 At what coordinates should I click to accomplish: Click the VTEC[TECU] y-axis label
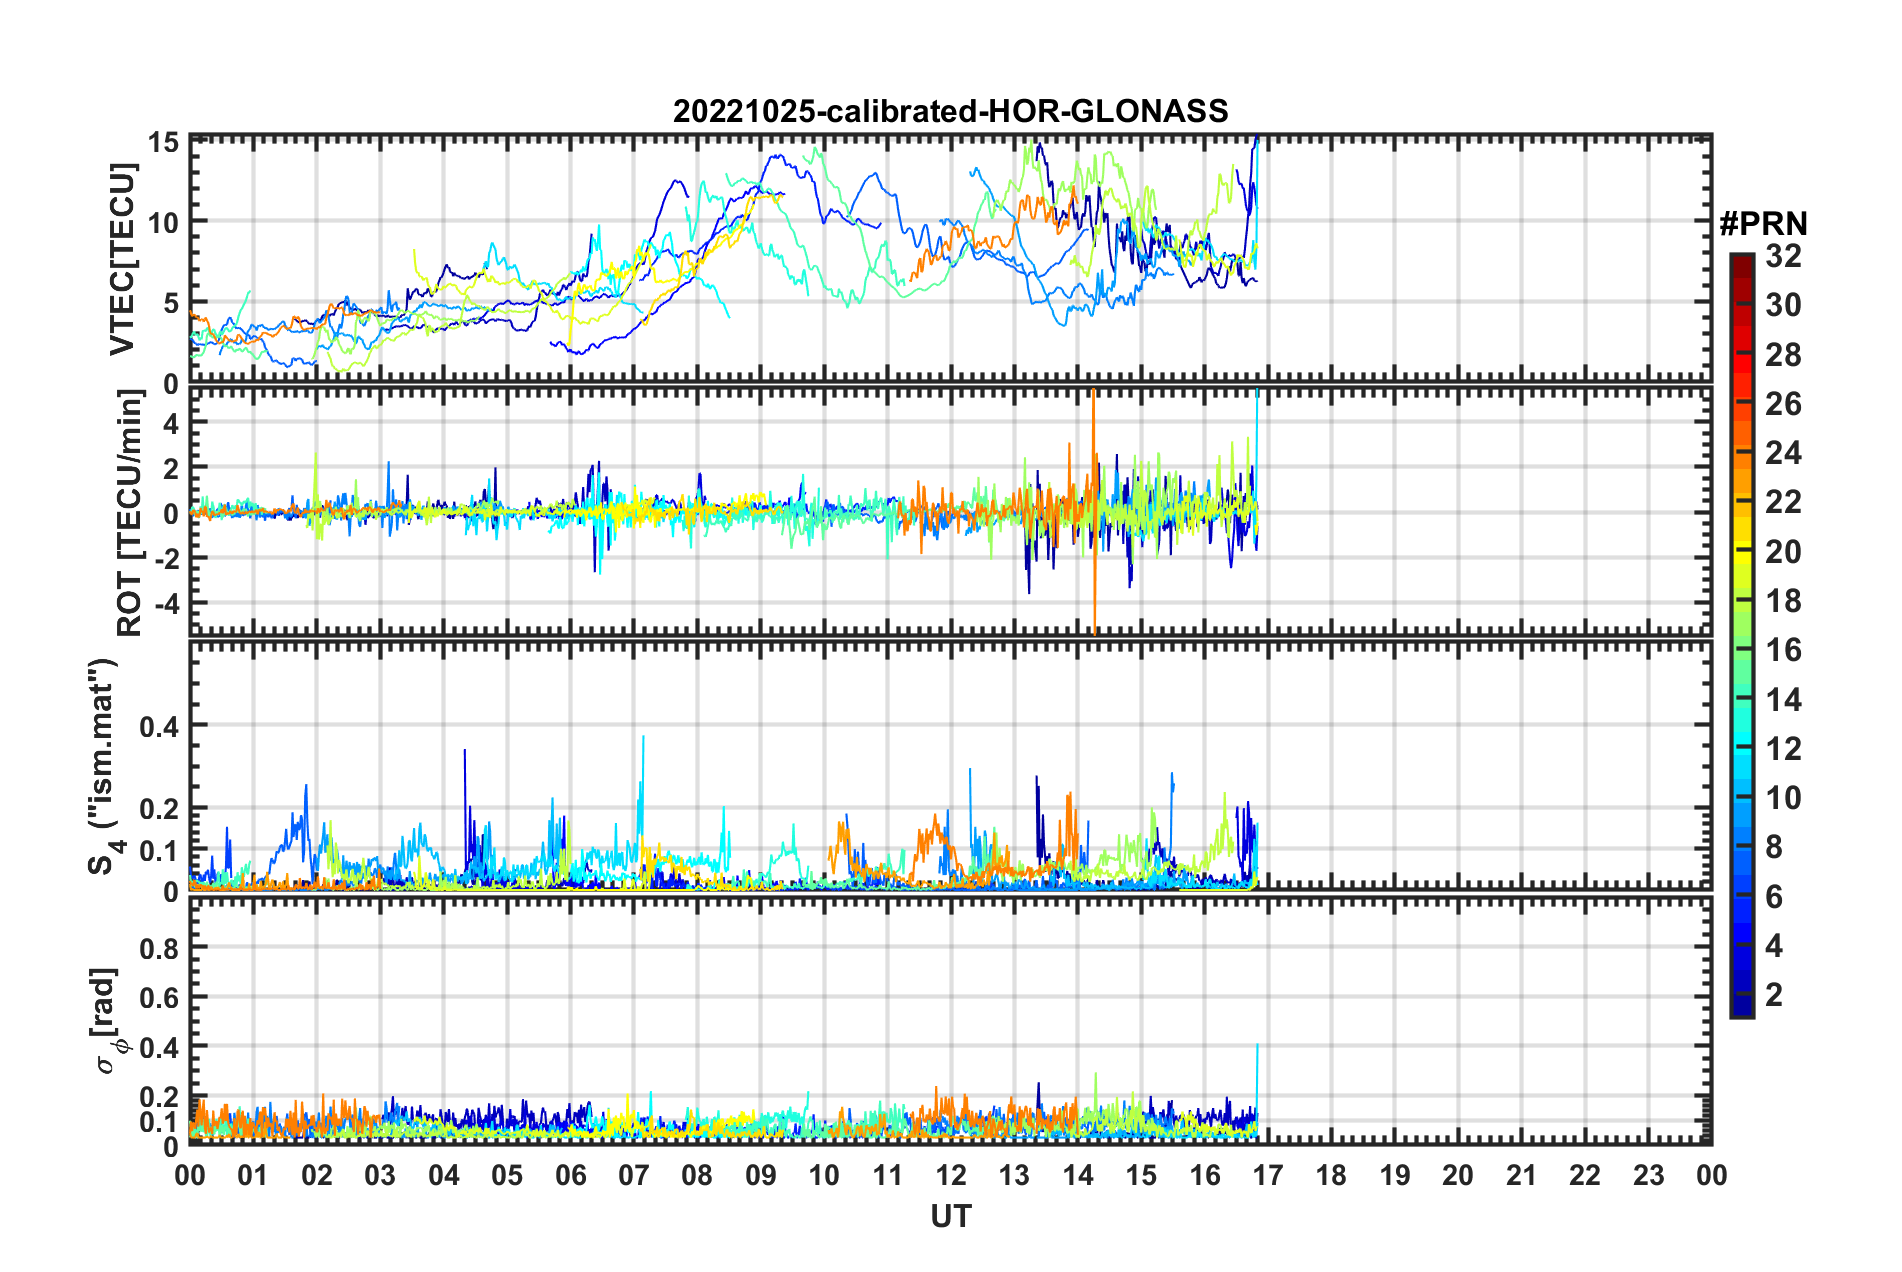click(122, 259)
